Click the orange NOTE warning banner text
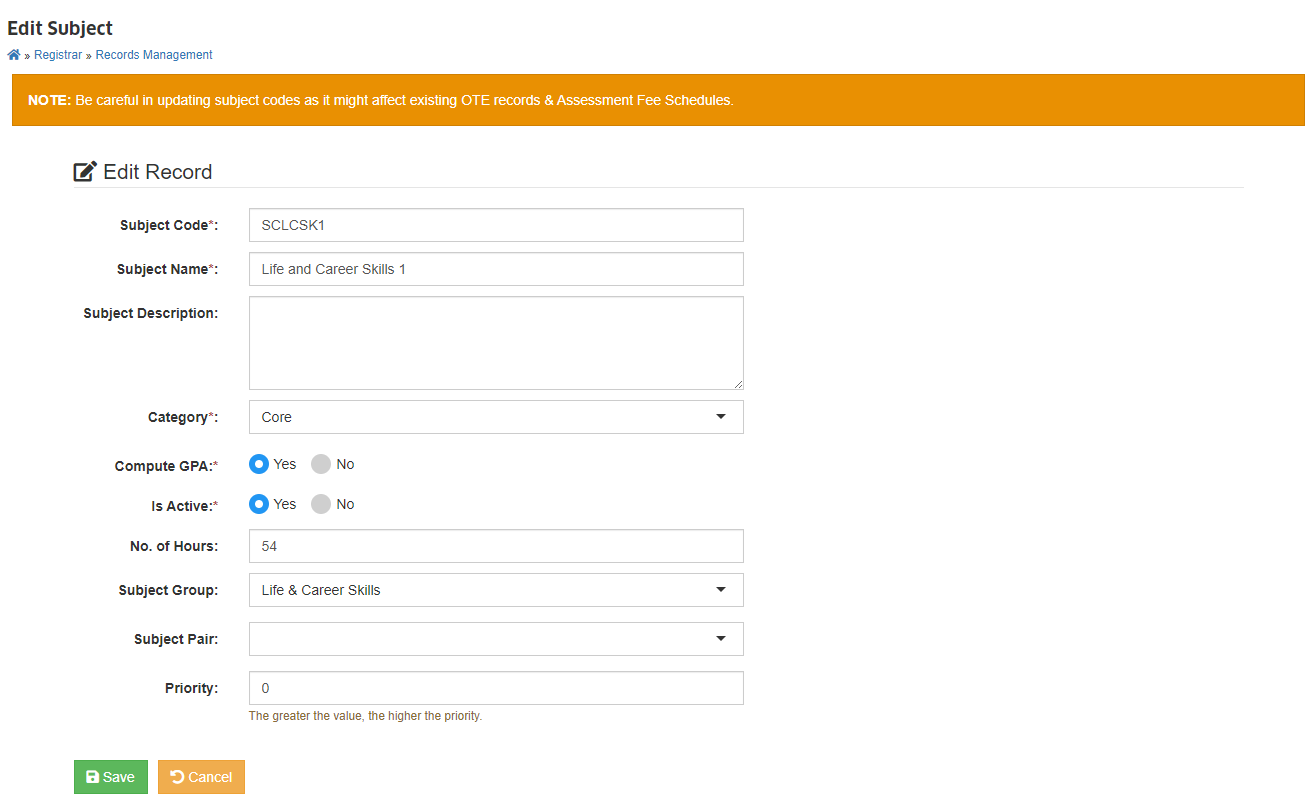1316x808 pixels. click(x=381, y=101)
